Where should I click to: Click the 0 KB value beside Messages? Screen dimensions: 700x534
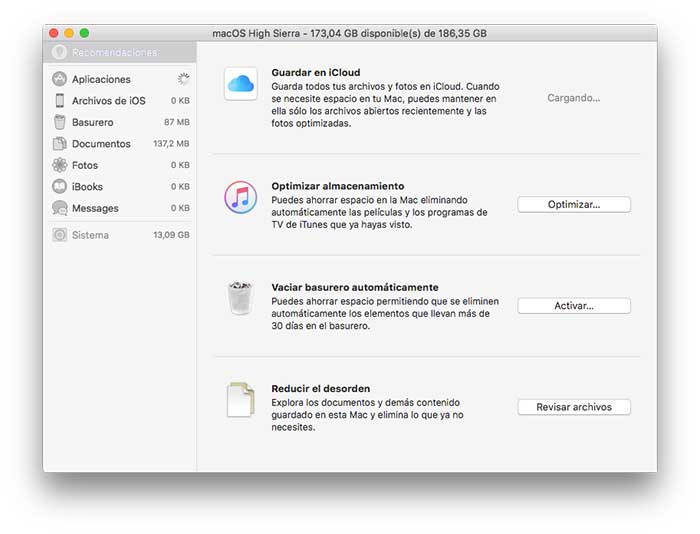pos(180,208)
